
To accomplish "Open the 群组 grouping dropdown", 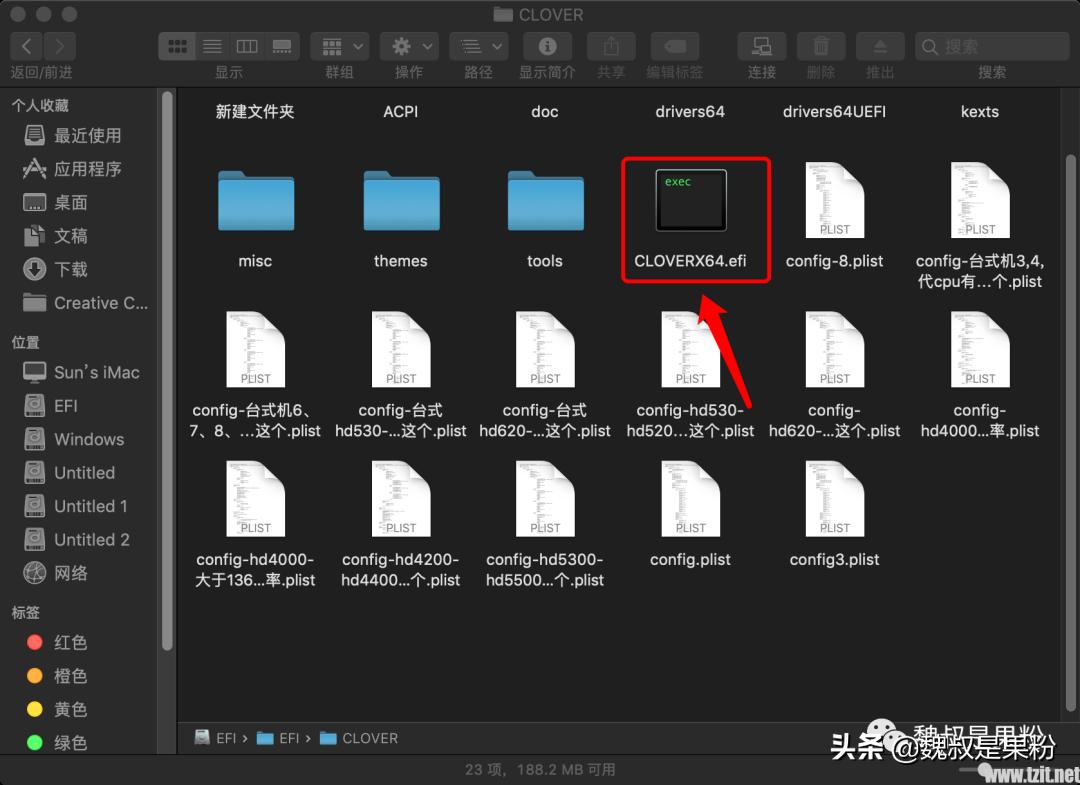I will [x=340, y=46].
